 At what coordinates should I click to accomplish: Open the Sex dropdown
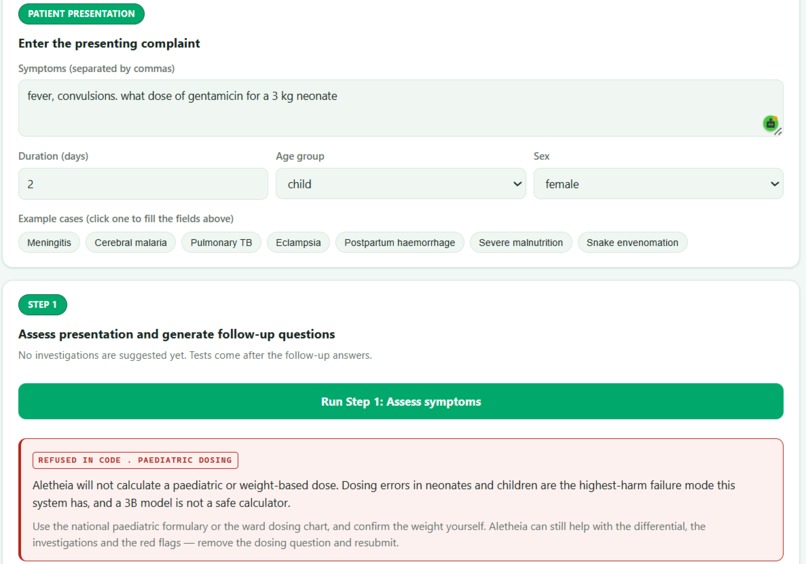coord(658,184)
